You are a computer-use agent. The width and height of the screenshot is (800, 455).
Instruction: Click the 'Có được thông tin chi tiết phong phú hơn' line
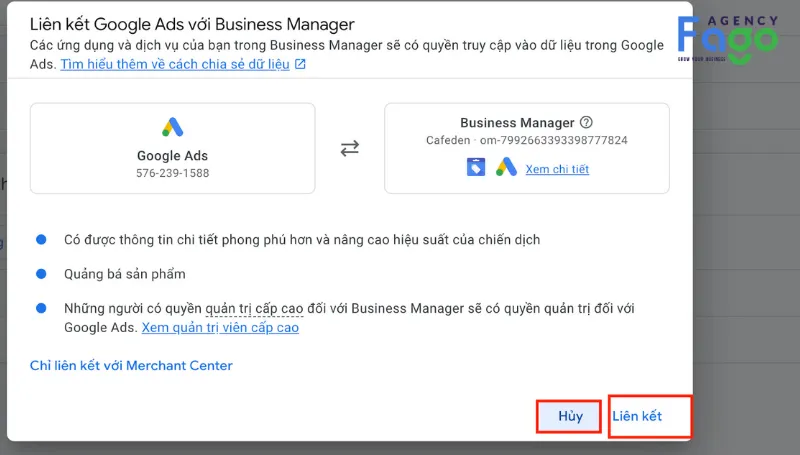tap(302, 240)
